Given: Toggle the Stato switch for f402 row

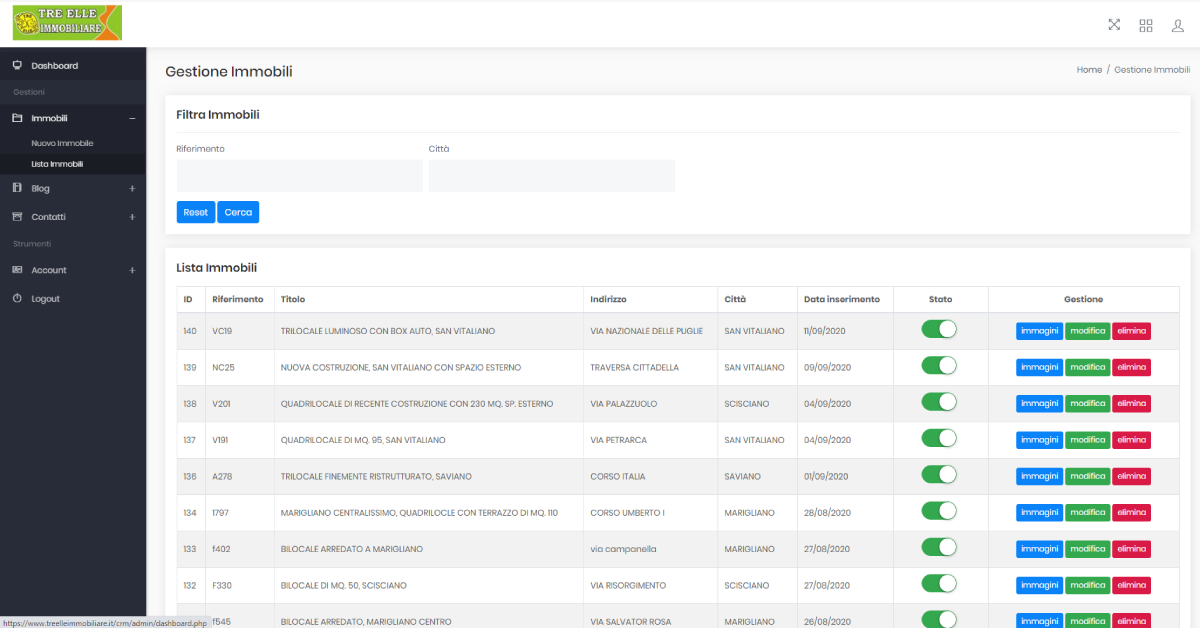Looking at the screenshot, I should pyautogui.click(x=939, y=547).
